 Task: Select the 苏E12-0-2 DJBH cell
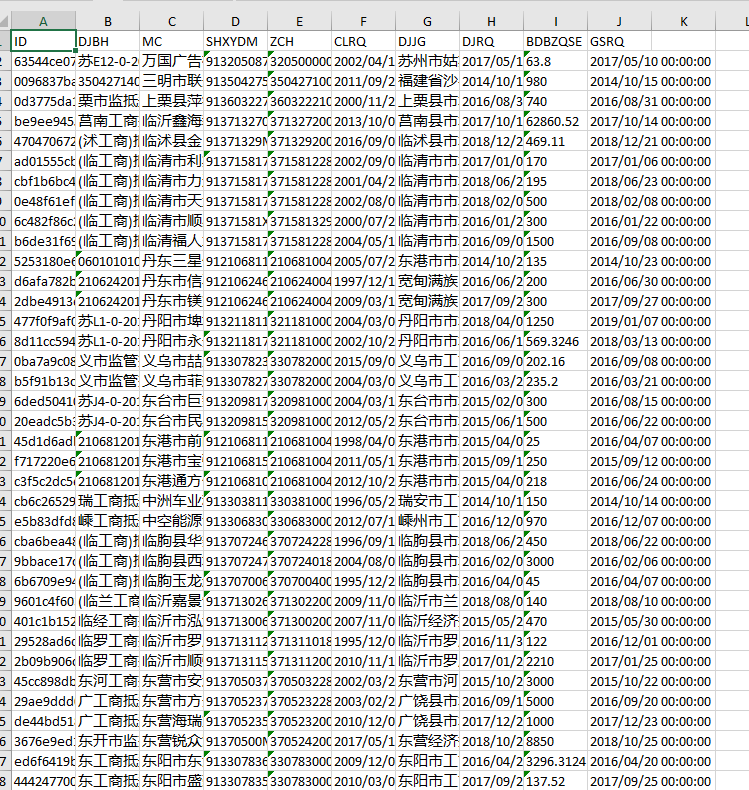pos(108,61)
